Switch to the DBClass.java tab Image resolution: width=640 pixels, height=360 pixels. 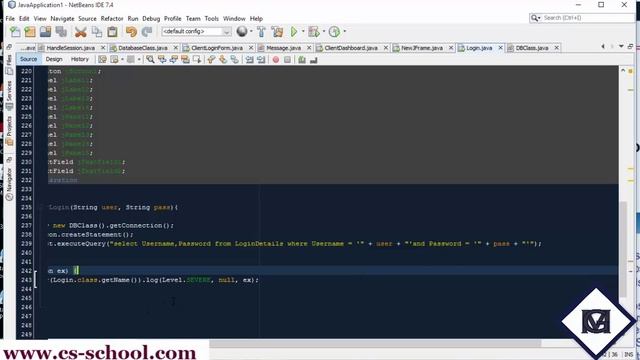pyautogui.click(x=532, y=48)
